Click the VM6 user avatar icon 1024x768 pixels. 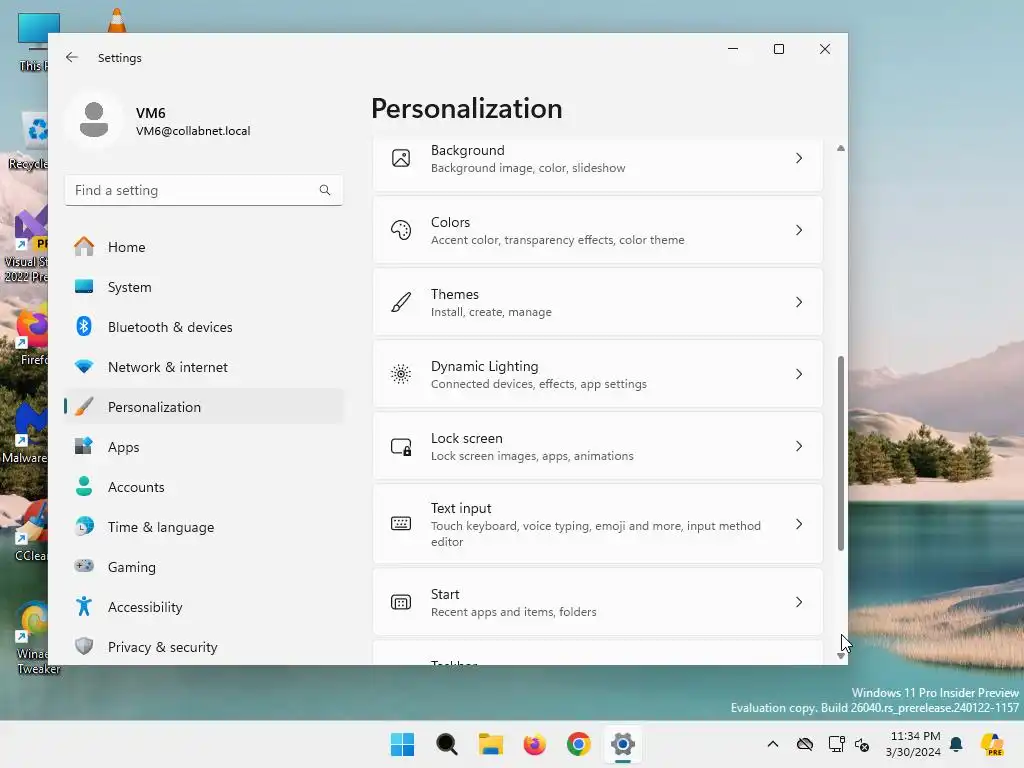point(94,120)
